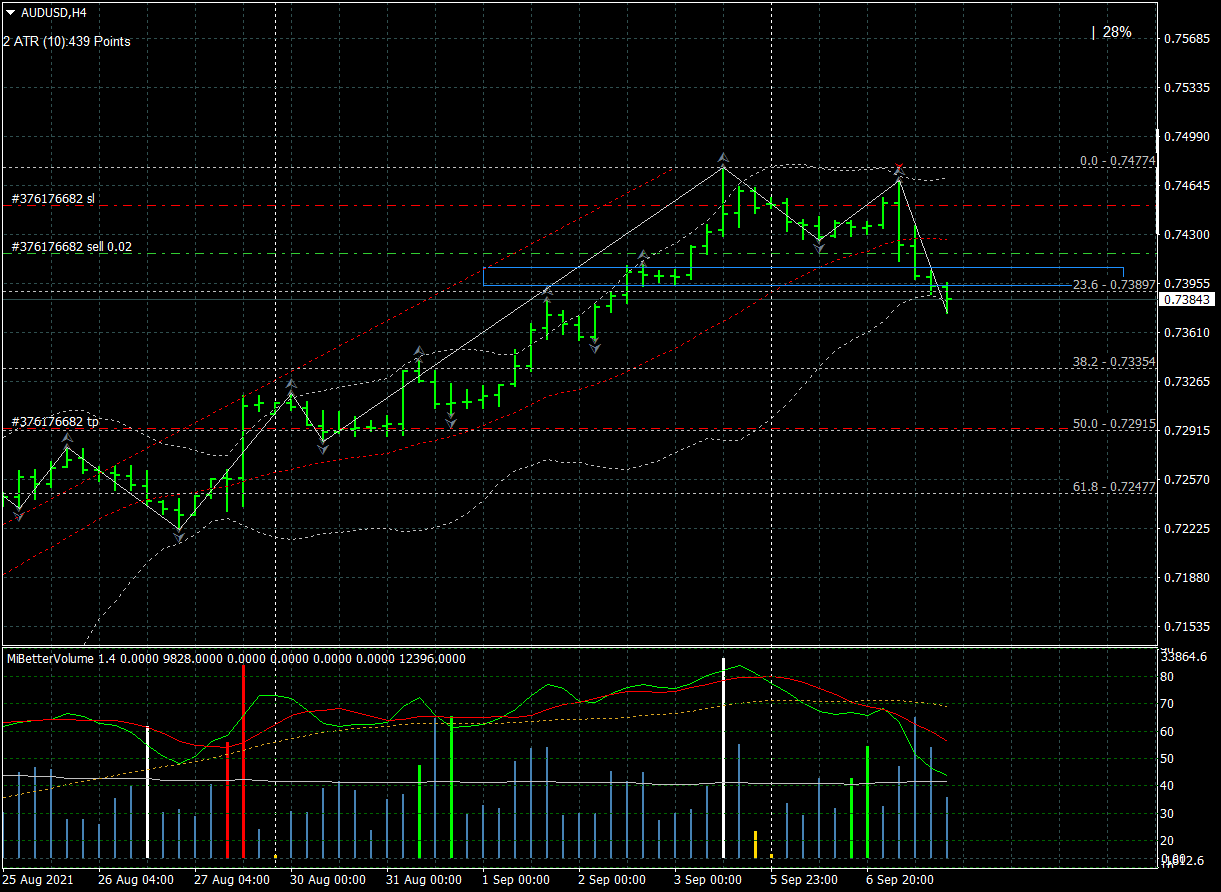The image size is (1221, 892).
Task: Click the '30 Aug 00:00' time label
Action: click(x=327, y=880)
